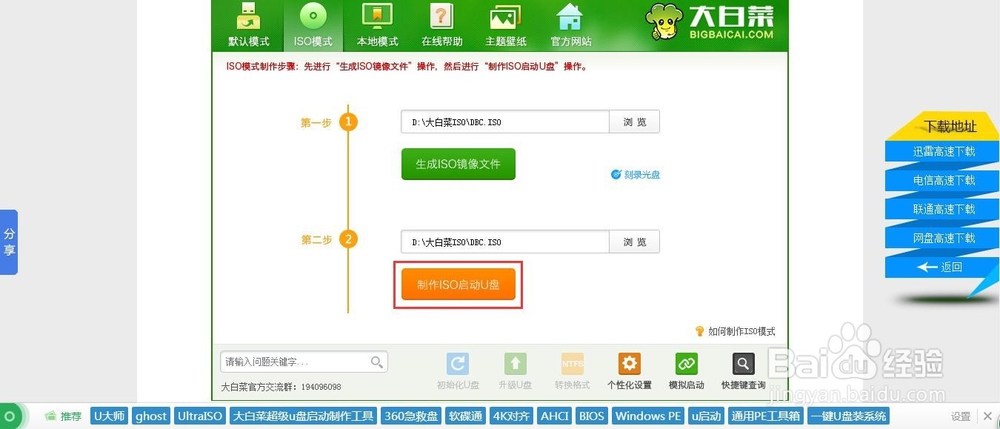The width and height of the screenshot is (1000, 429).
Task: Click 浏览 button for second step
Action: coord(634,242)
